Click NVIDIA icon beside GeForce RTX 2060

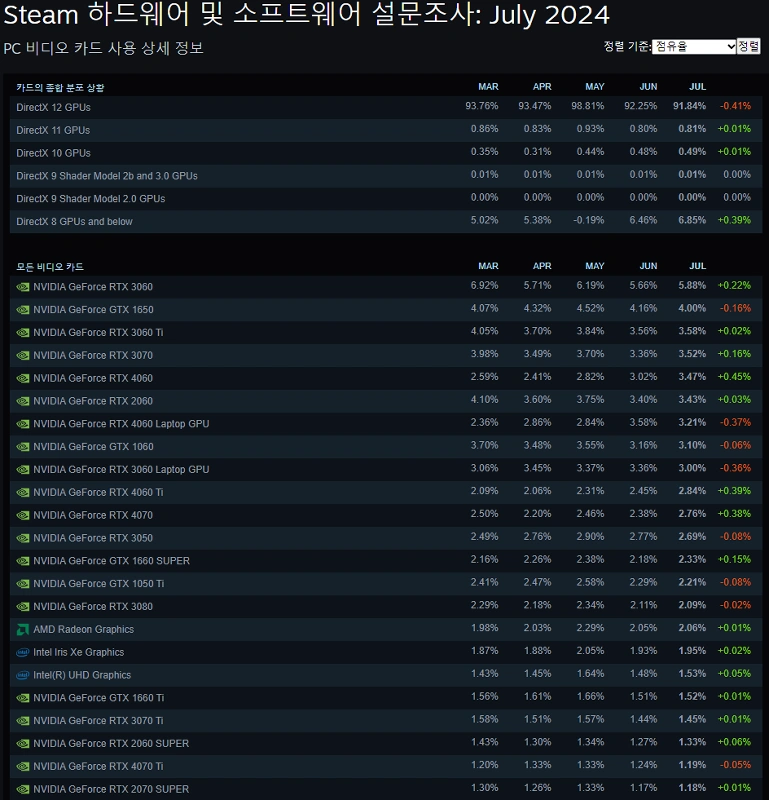pyautogui.click(x=22, y=401)
